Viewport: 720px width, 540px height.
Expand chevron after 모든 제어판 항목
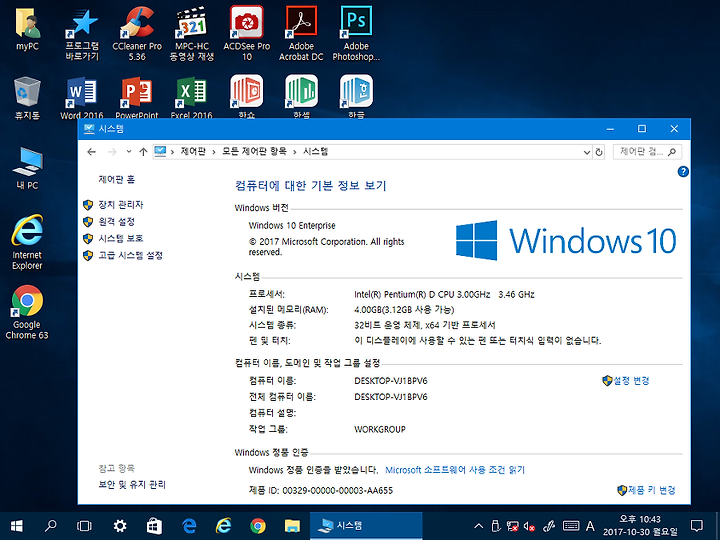(294, 152)
